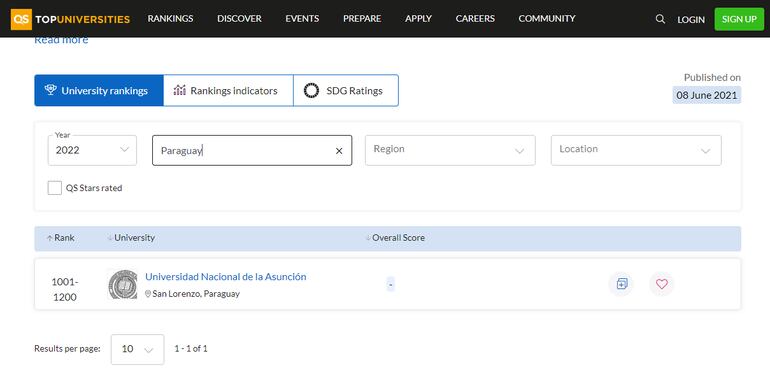Open the Universidad Nacional de la Asunción logo
Viewport: 770px width, 370px height.
coord(122,284)
